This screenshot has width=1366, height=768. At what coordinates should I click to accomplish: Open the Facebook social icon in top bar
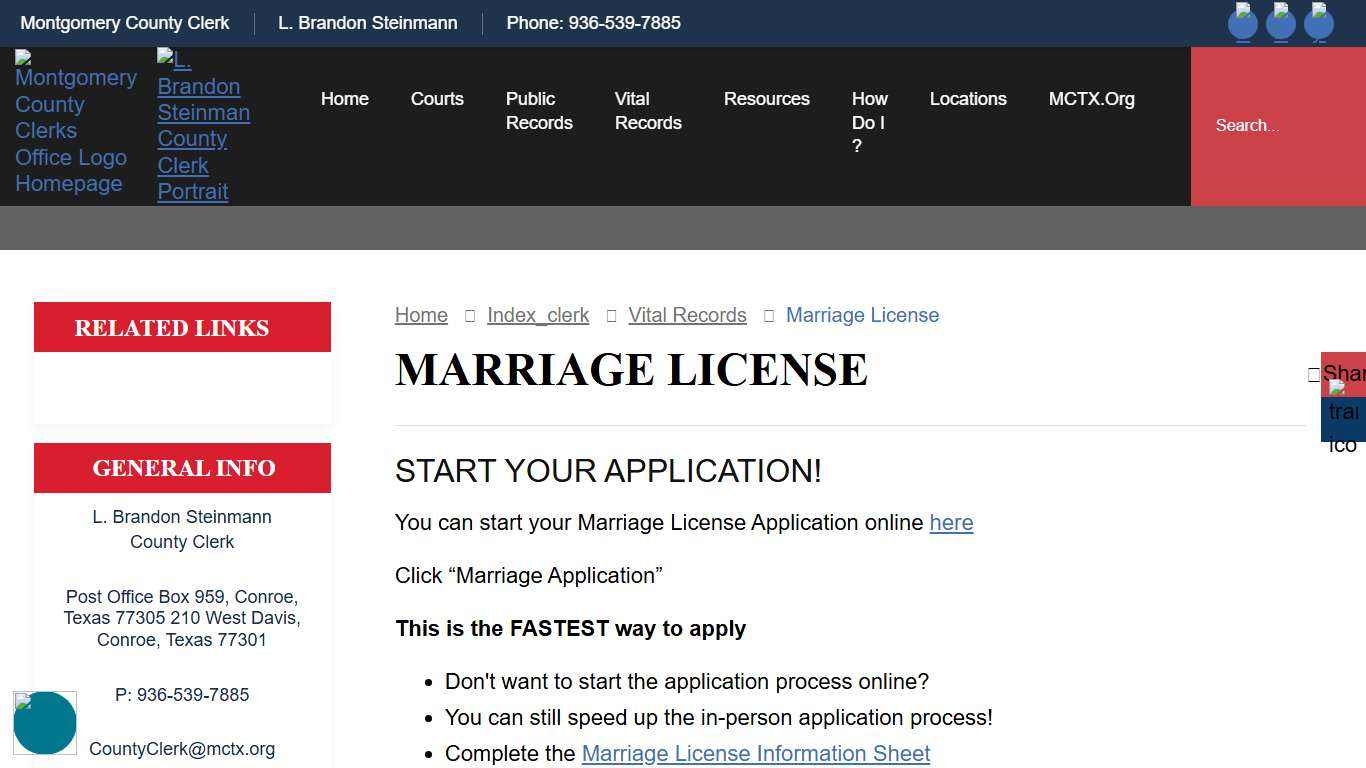(1243, 22)
